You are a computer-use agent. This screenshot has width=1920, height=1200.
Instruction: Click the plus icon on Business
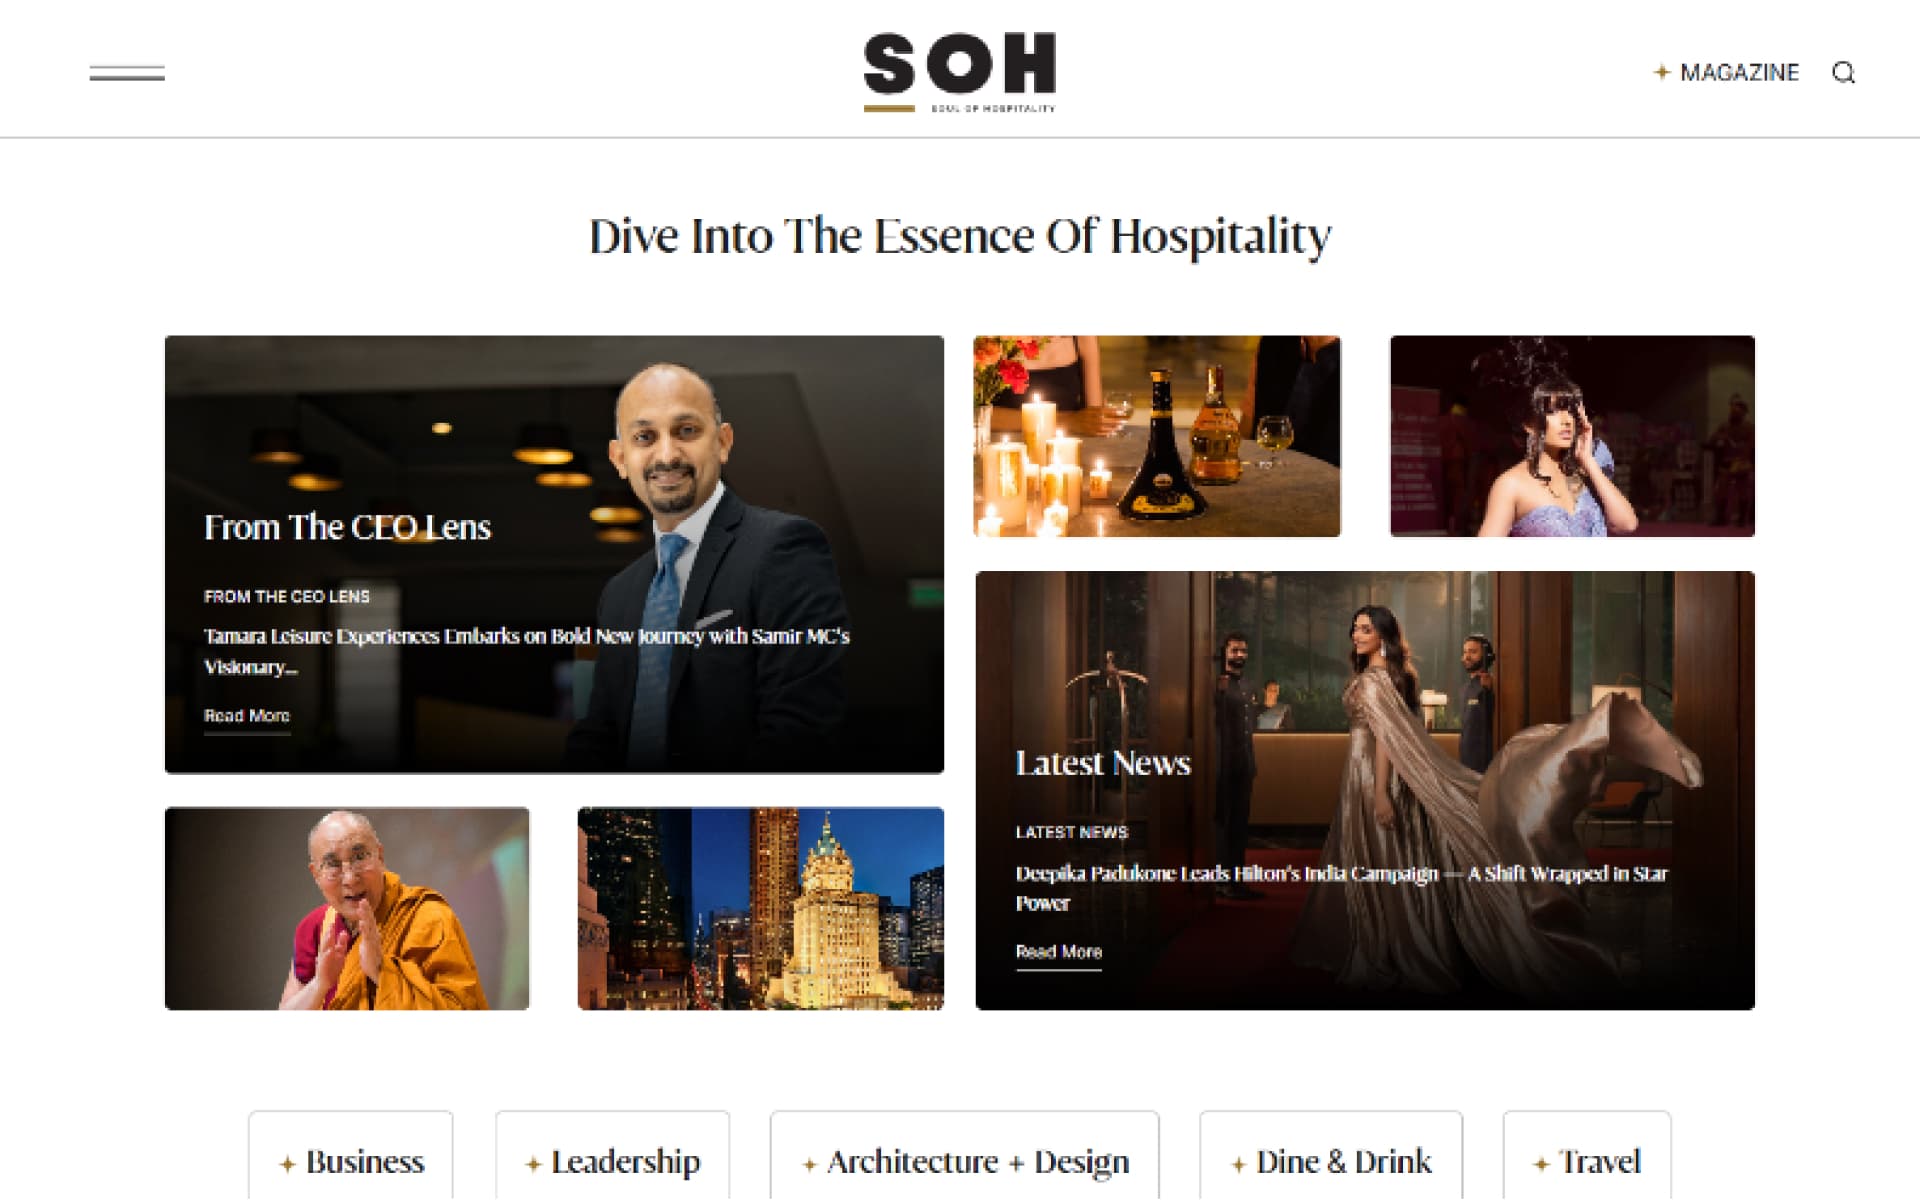pos(287,1164)
